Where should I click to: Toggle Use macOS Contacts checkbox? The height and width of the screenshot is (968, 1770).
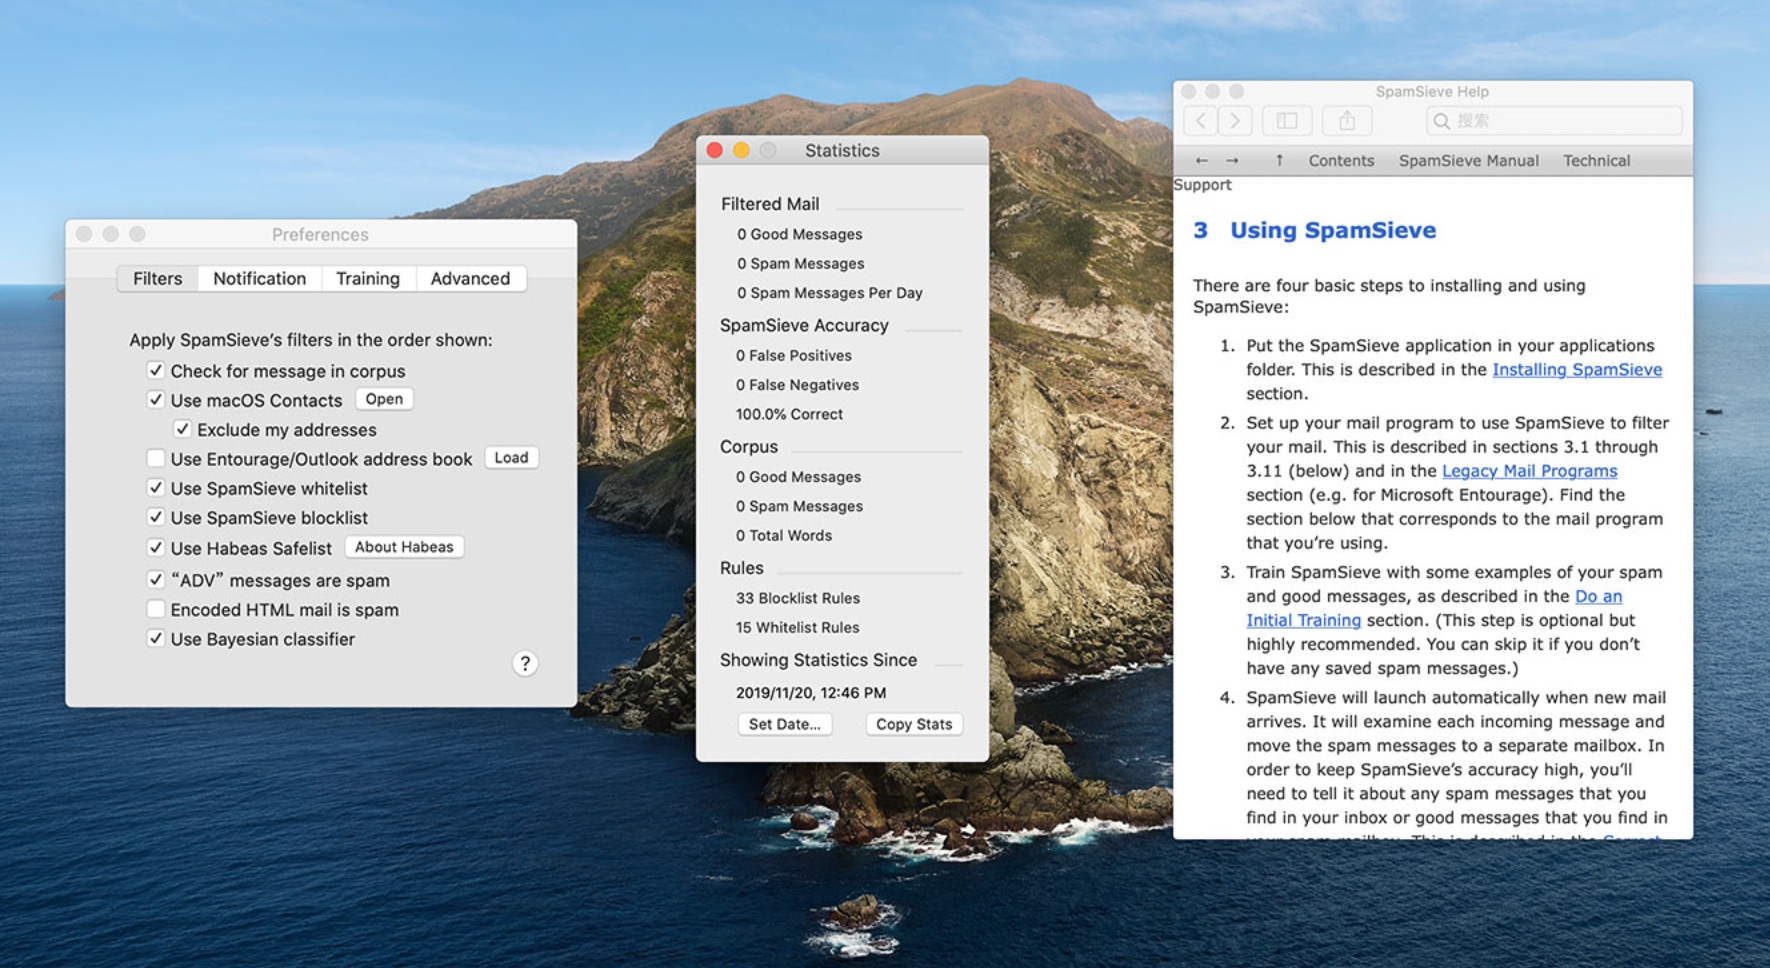coord(156,399)
